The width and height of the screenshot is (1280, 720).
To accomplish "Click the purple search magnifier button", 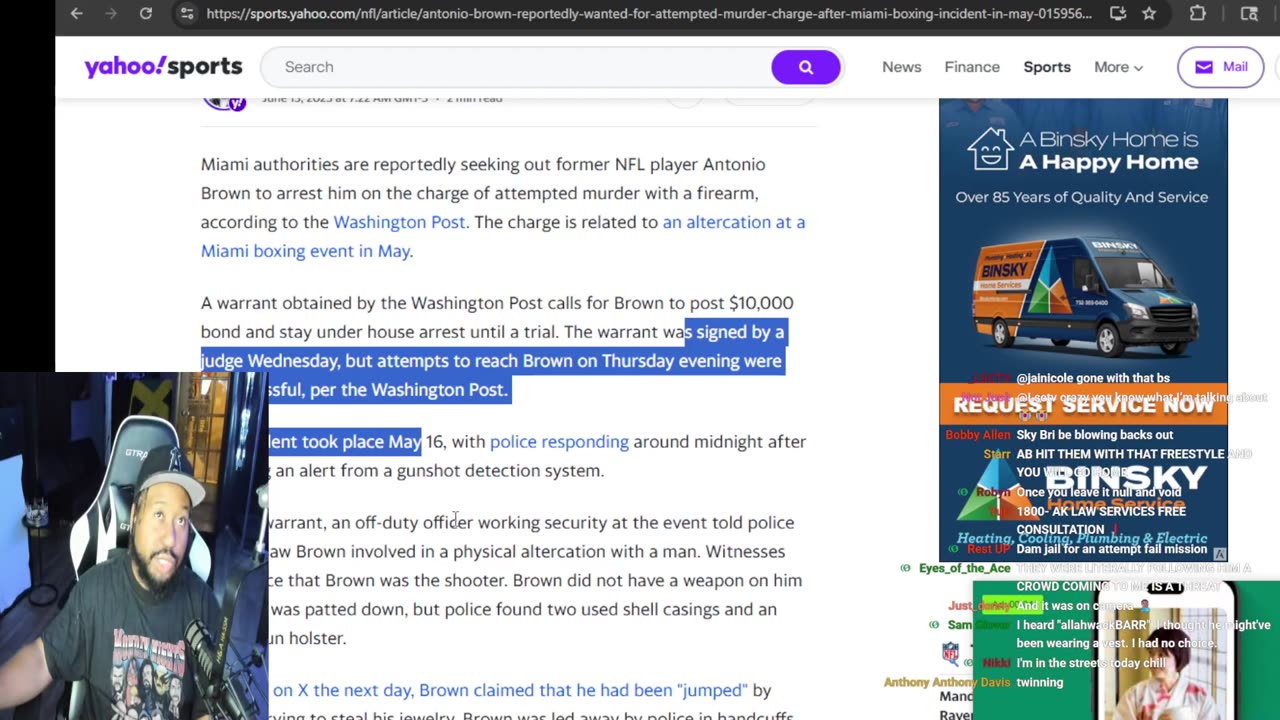I will pyautogui.click(x=806, y=67).
